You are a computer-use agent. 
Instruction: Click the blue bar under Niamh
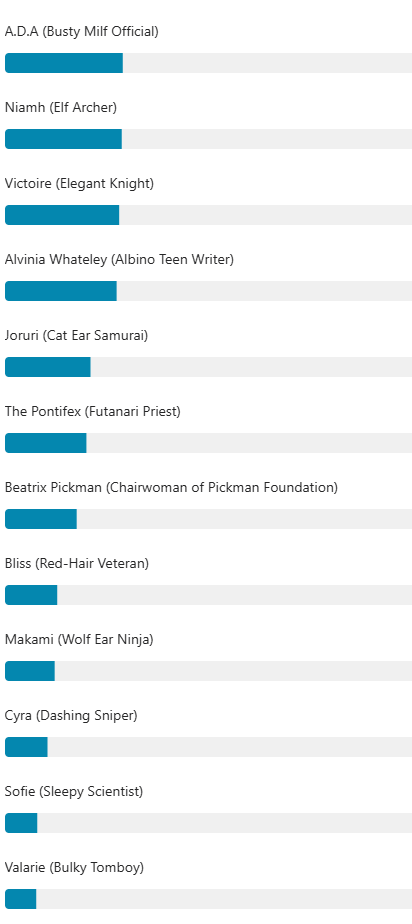point(63,139)
